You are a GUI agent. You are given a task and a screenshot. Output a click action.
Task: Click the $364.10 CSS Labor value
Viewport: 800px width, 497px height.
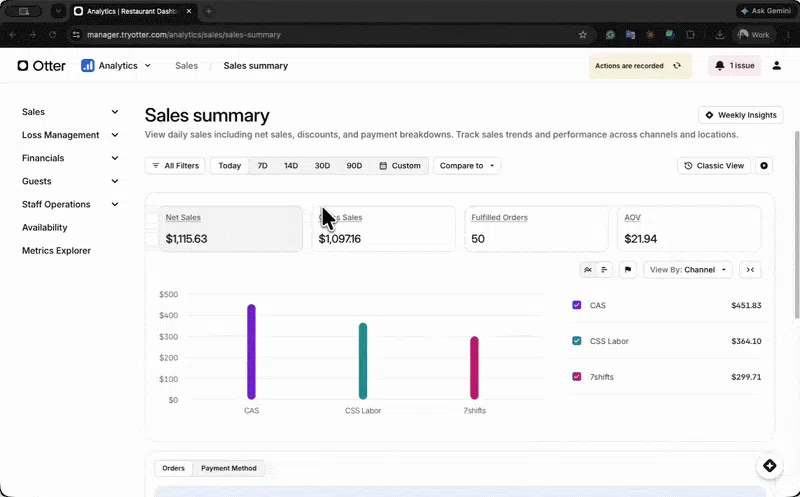pos(746,341)
